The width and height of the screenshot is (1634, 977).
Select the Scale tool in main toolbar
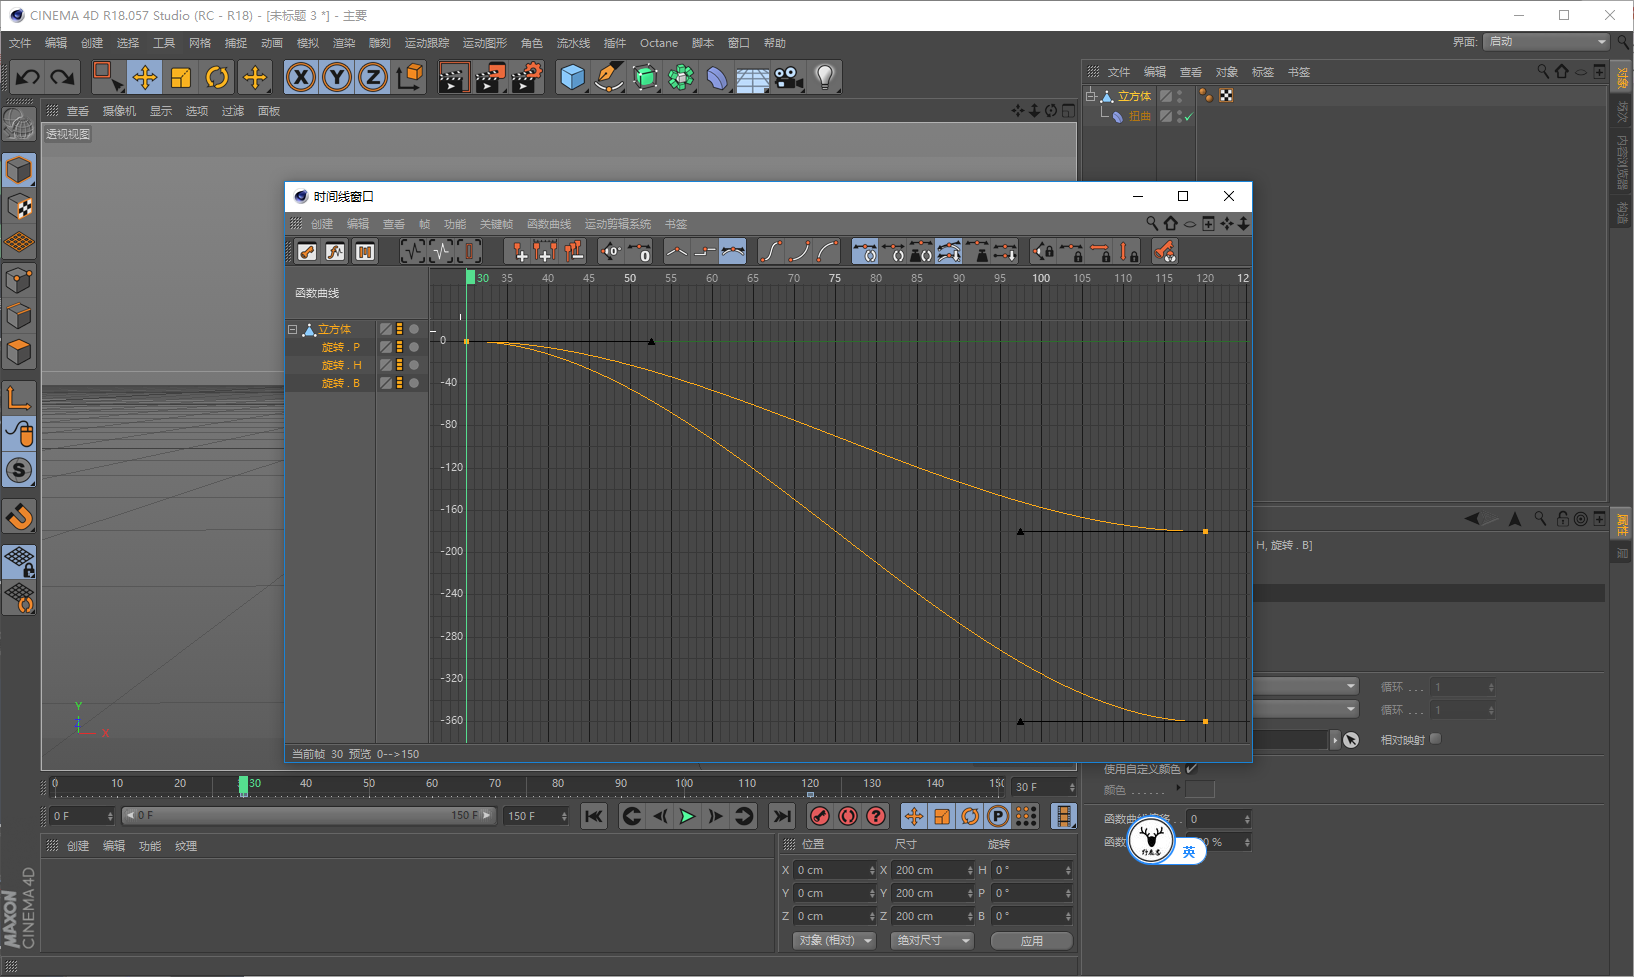pos(181,77)
